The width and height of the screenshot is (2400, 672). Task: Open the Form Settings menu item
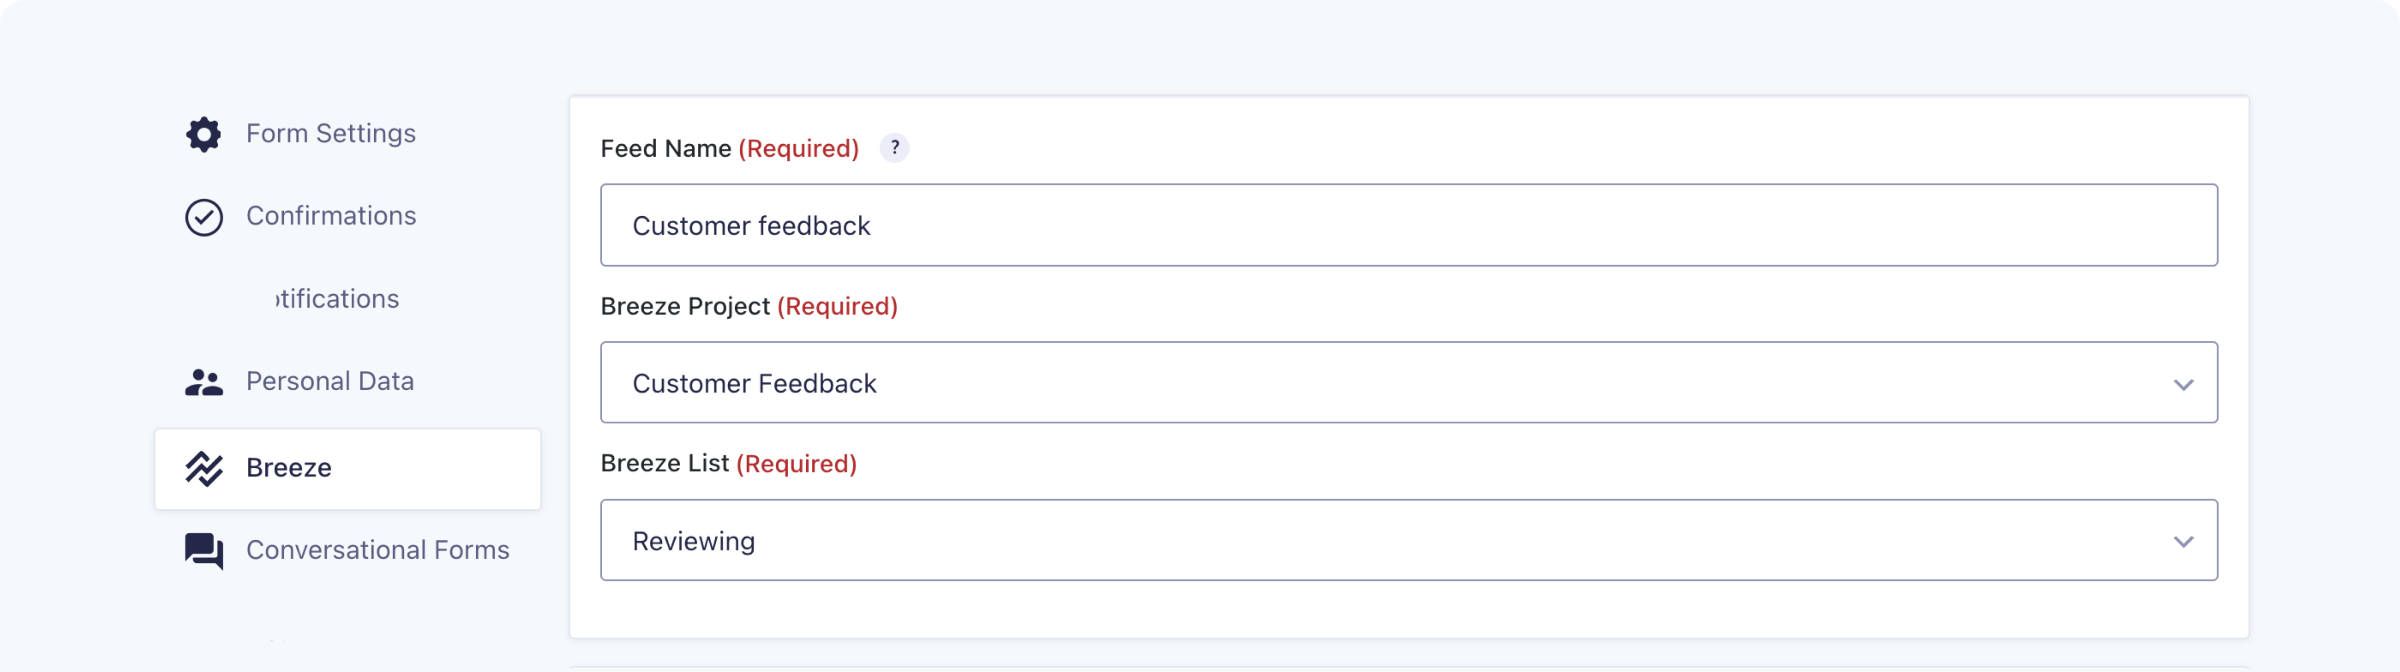click(x=330, y=134)
